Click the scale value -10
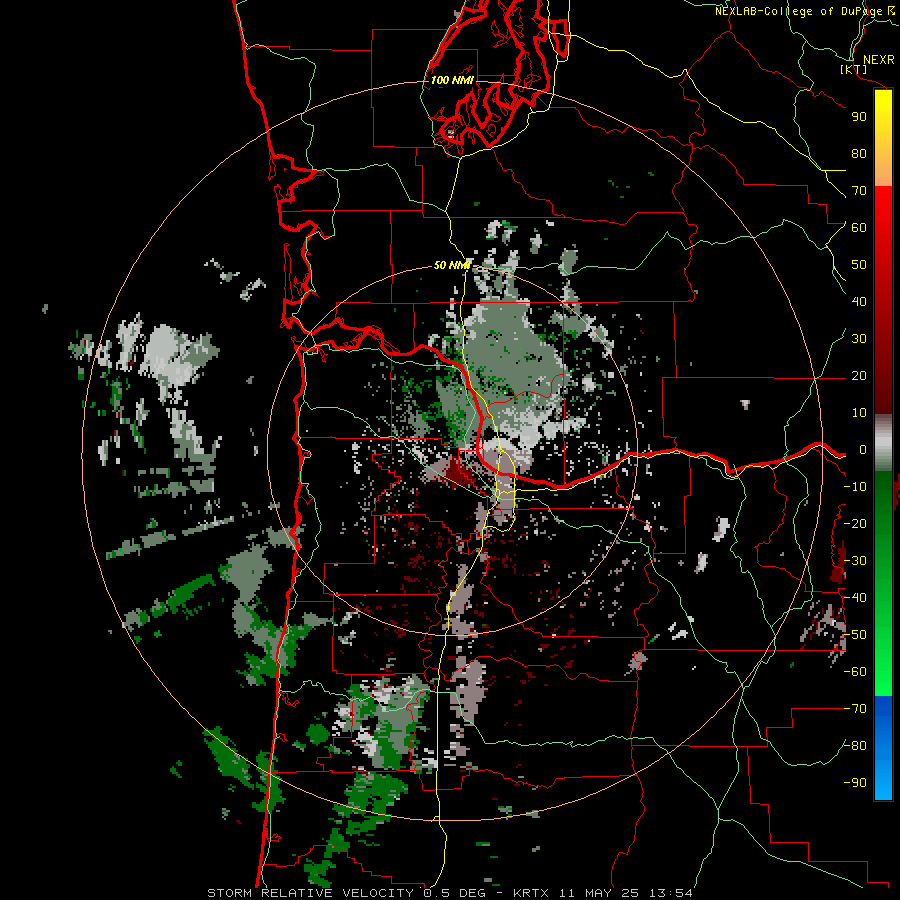The height and width of the screenshot is (900, 900). click(855, 487)
